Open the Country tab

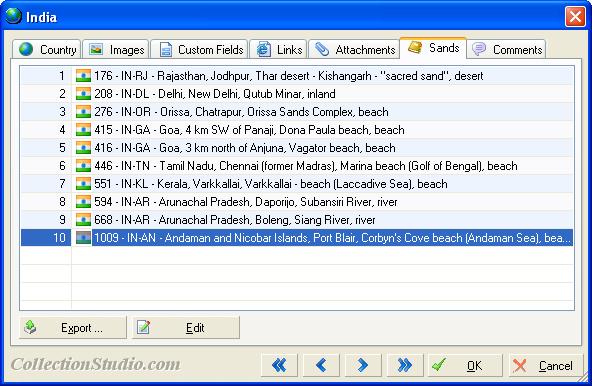tap(47, 49)
